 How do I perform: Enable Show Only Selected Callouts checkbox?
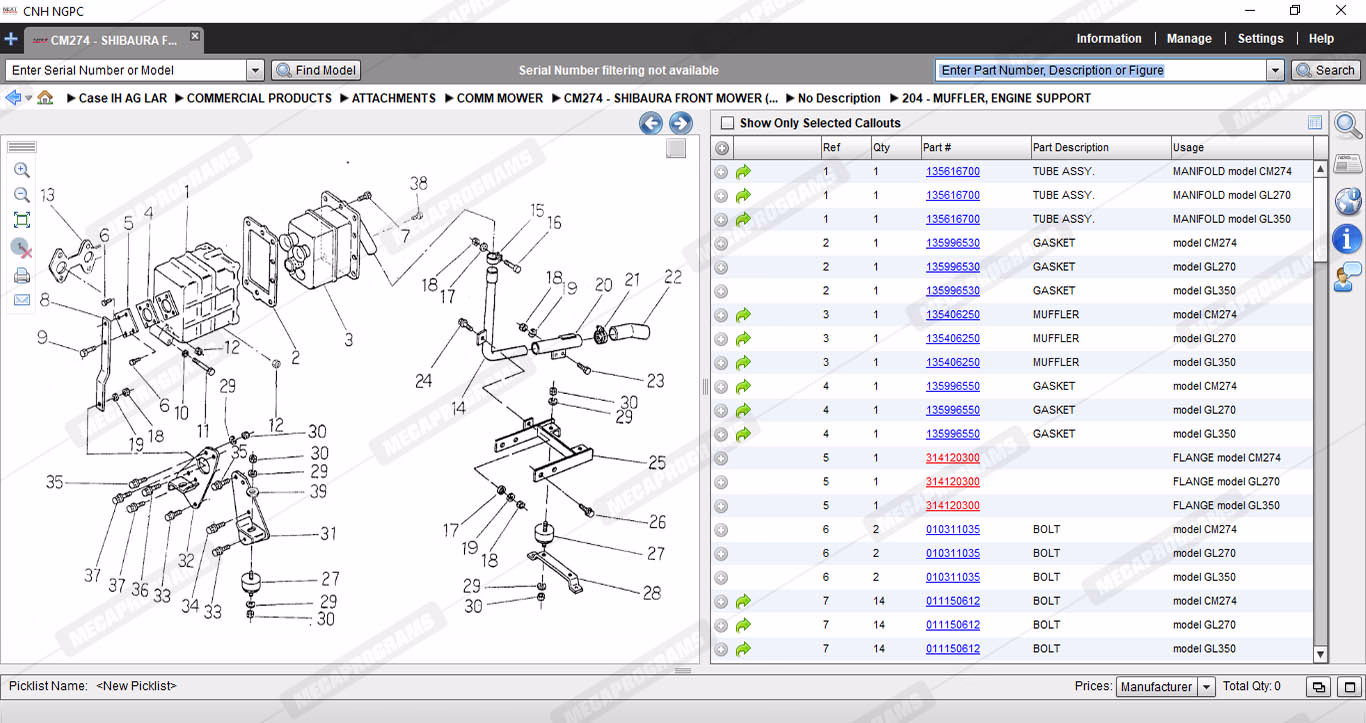[727, 123]
